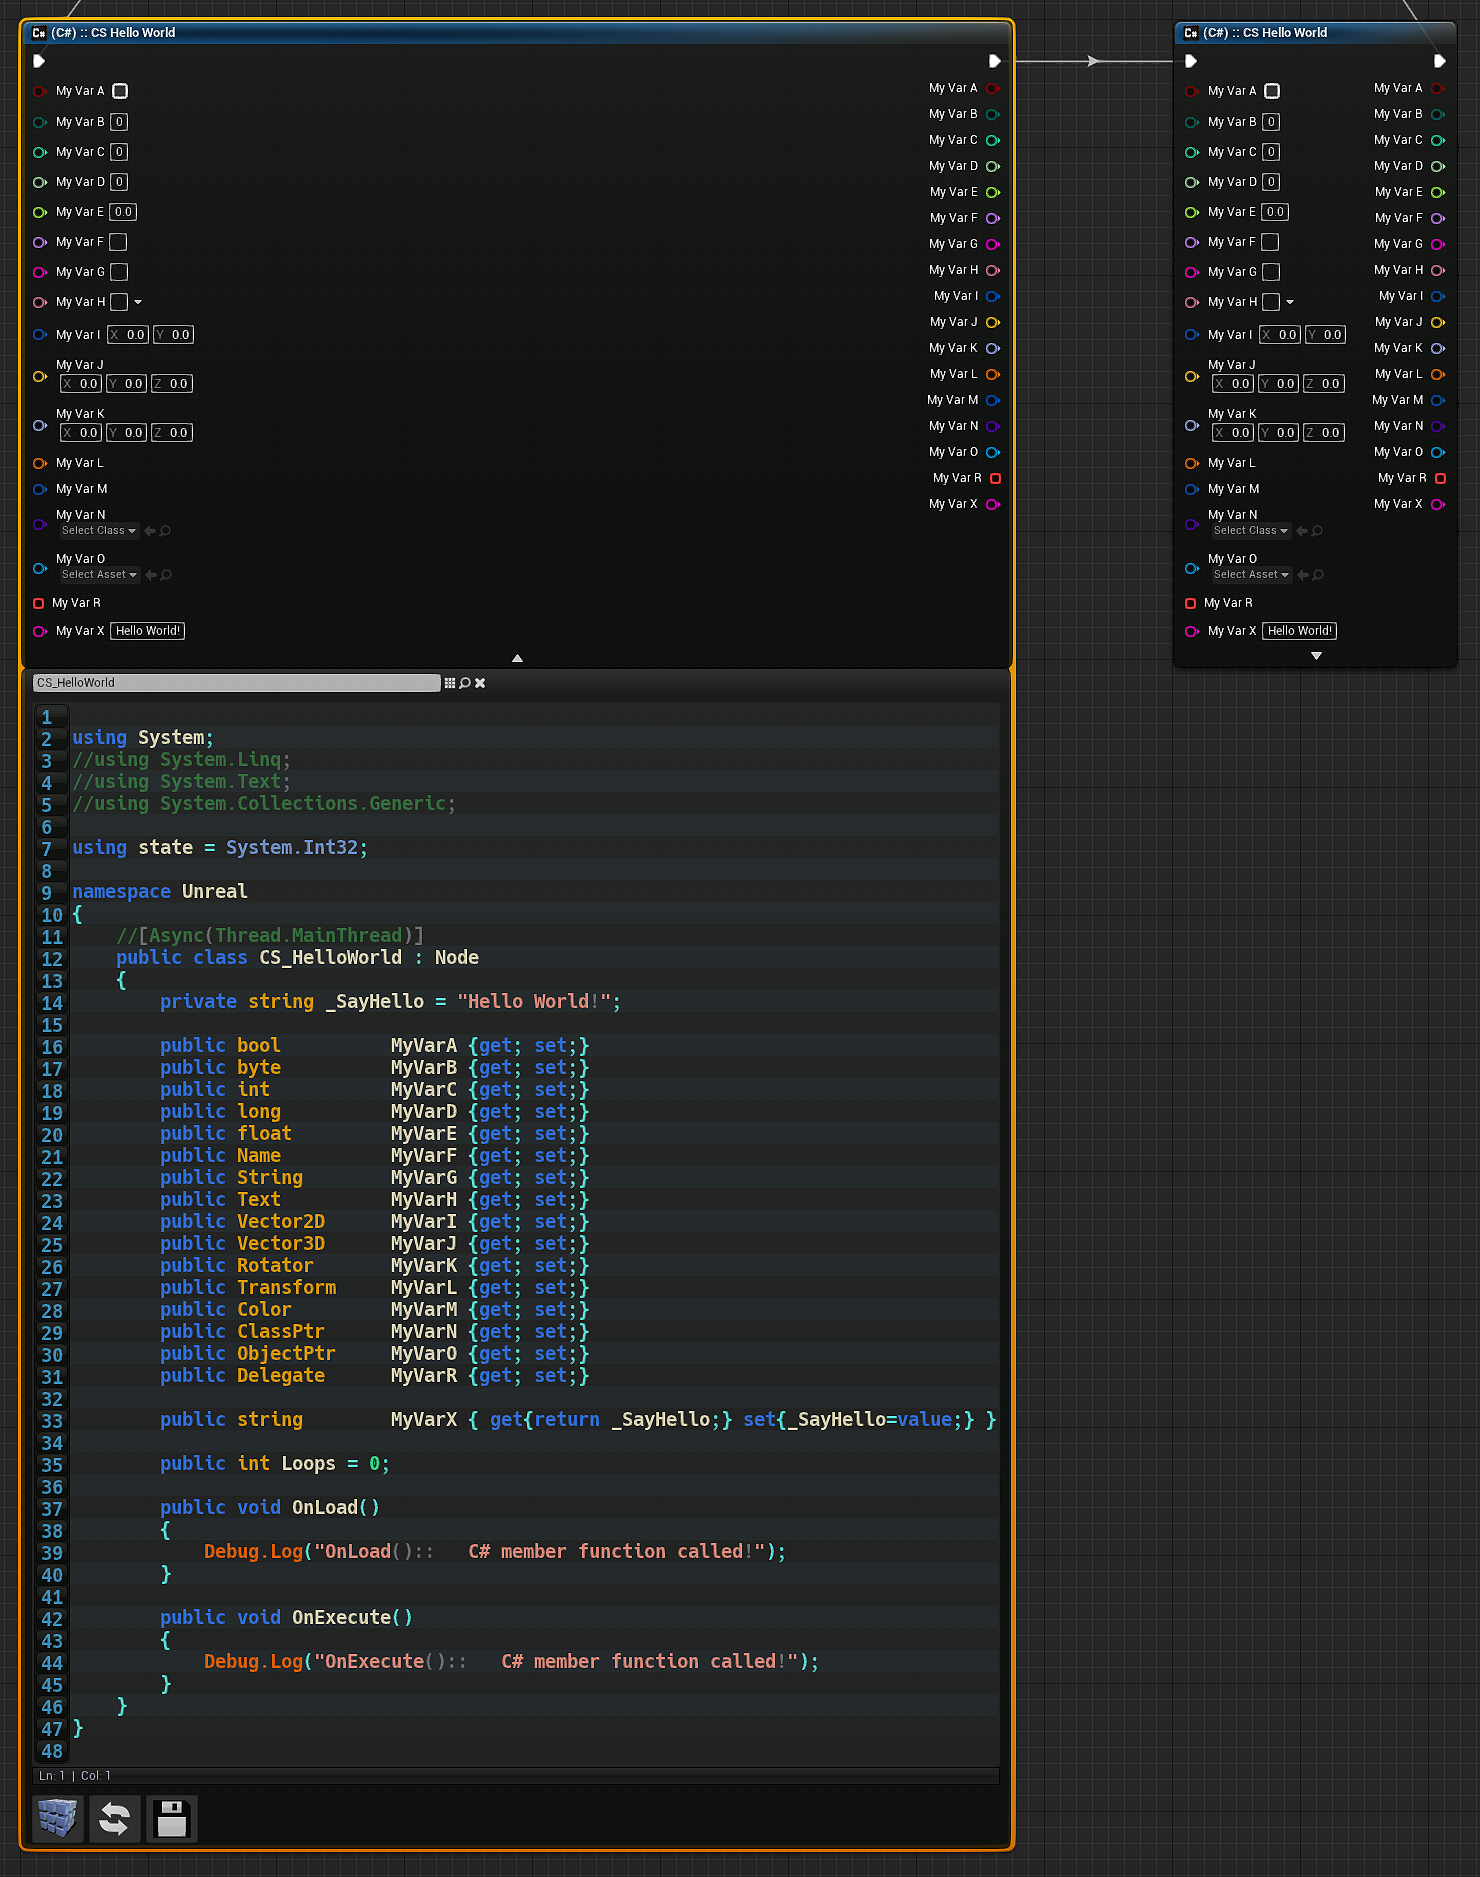Expand the right node with the down arrow
Image resolution: width=1480 pixels, height=1877 pixels.
[1316, 656]
